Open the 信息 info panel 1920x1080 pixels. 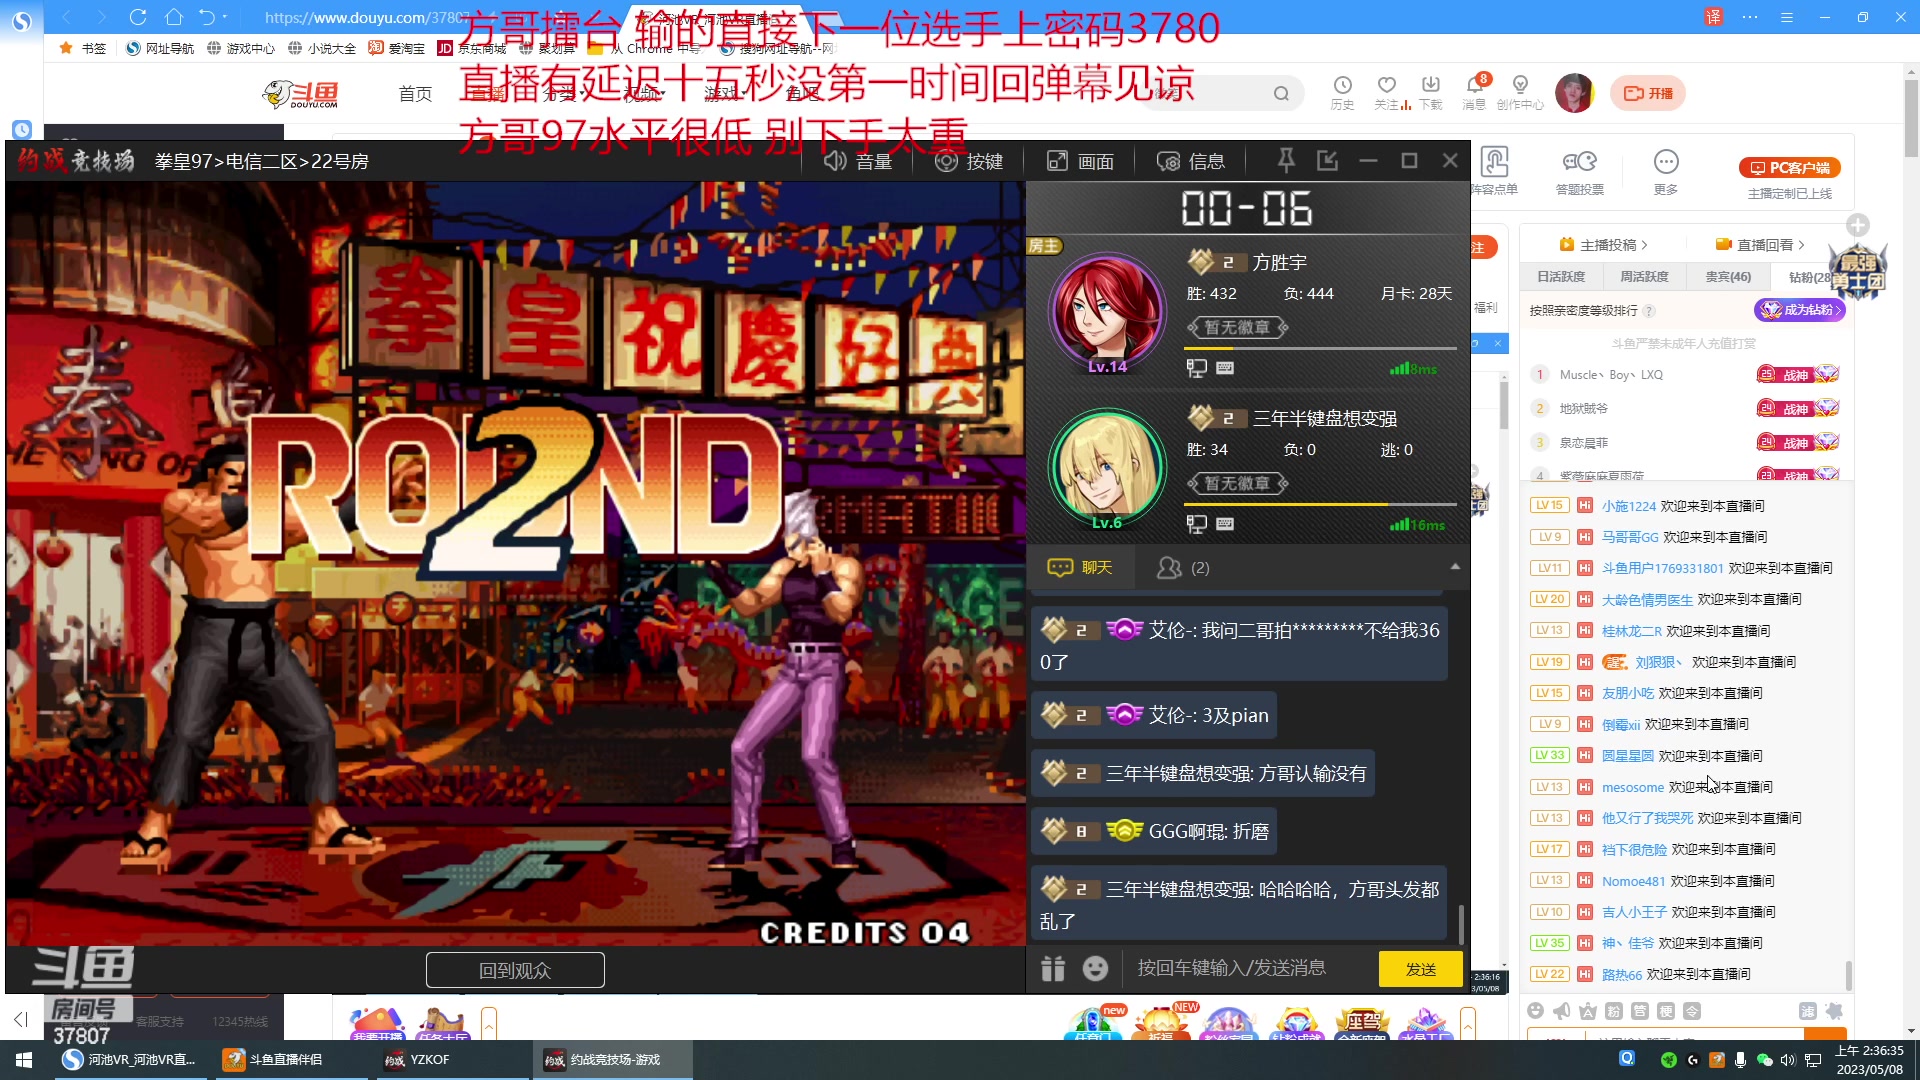[x=1191, y=161]
